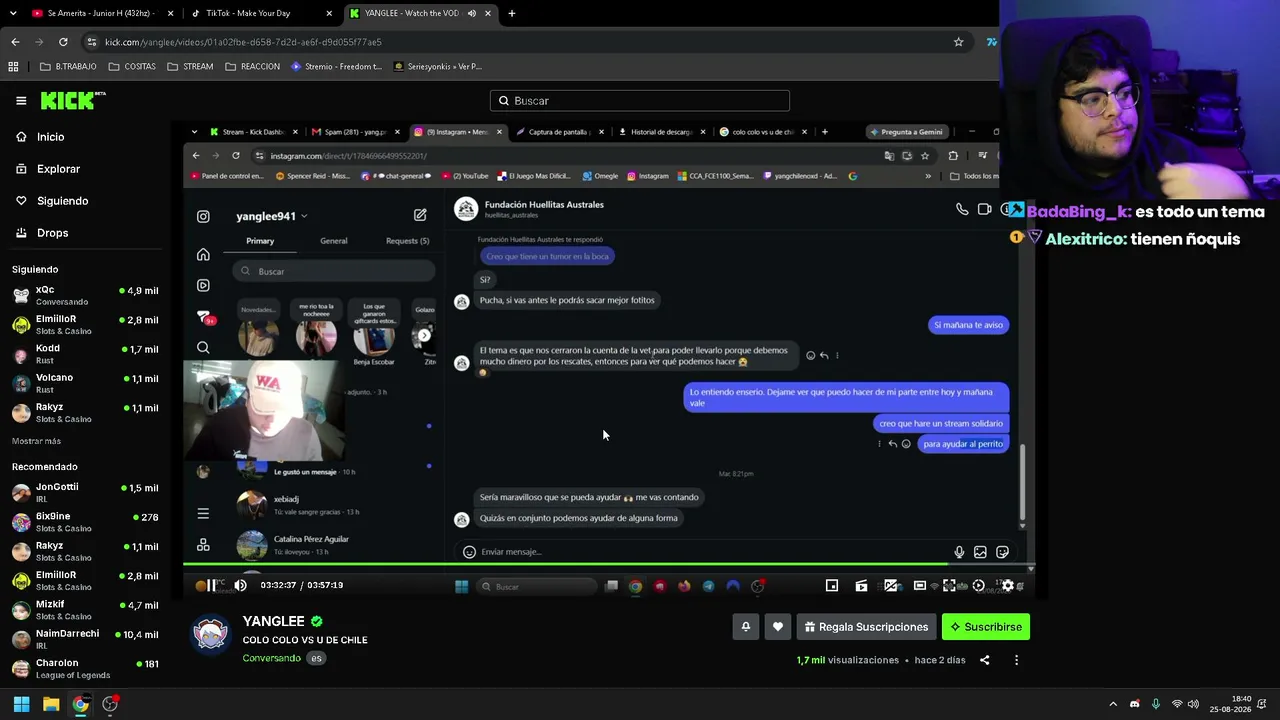Screen dimensions: 1280x720
Task: Open Charolon in Recomendado list
Action: (x=85, y=668)
